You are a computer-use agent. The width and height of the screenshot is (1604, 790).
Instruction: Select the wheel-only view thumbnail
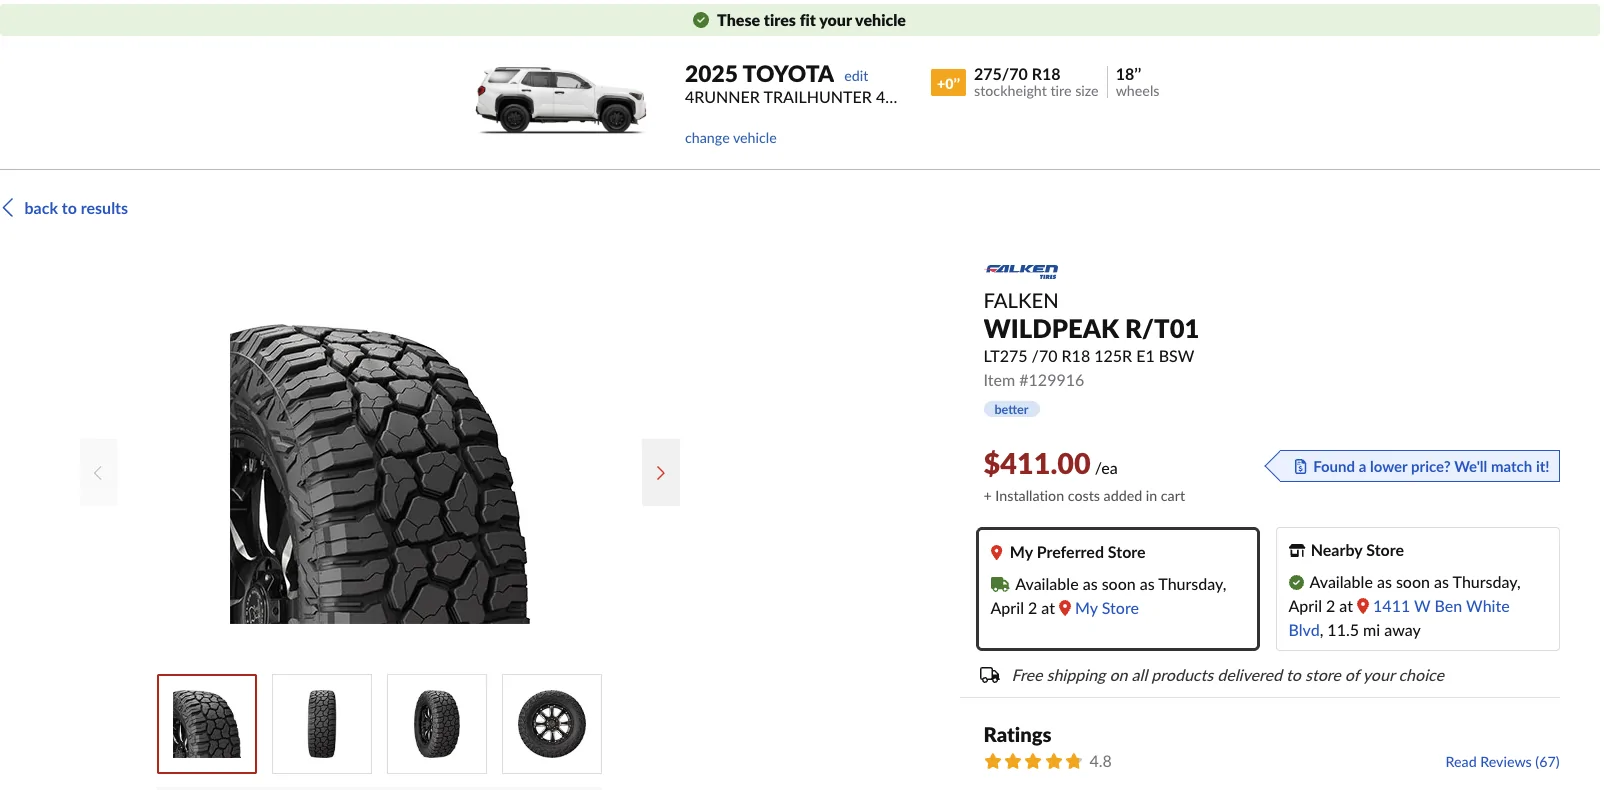[551, 723]
